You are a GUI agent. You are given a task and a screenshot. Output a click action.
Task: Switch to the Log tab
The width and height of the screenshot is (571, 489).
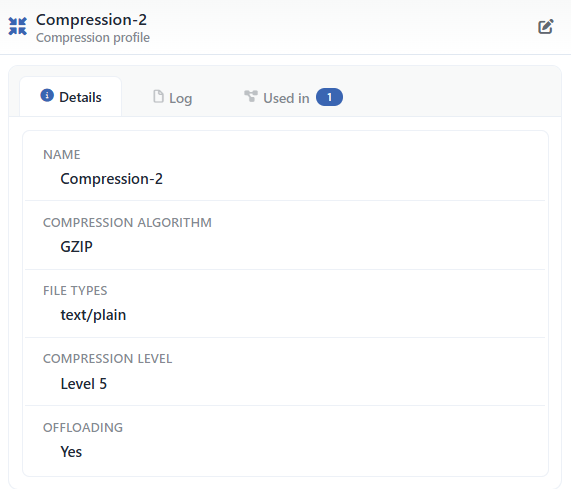point(172,98)
